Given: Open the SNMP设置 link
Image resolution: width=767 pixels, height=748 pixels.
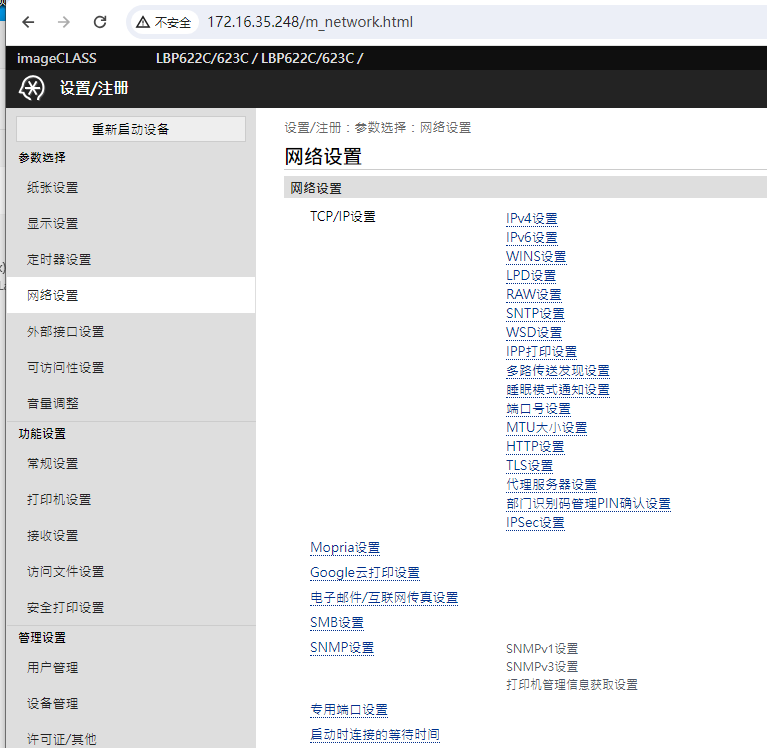Looking at the screenshot, I should (342, 648).
